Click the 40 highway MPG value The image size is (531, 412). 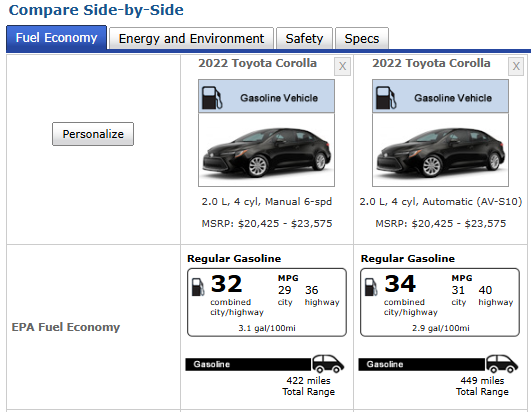[485, 290]
